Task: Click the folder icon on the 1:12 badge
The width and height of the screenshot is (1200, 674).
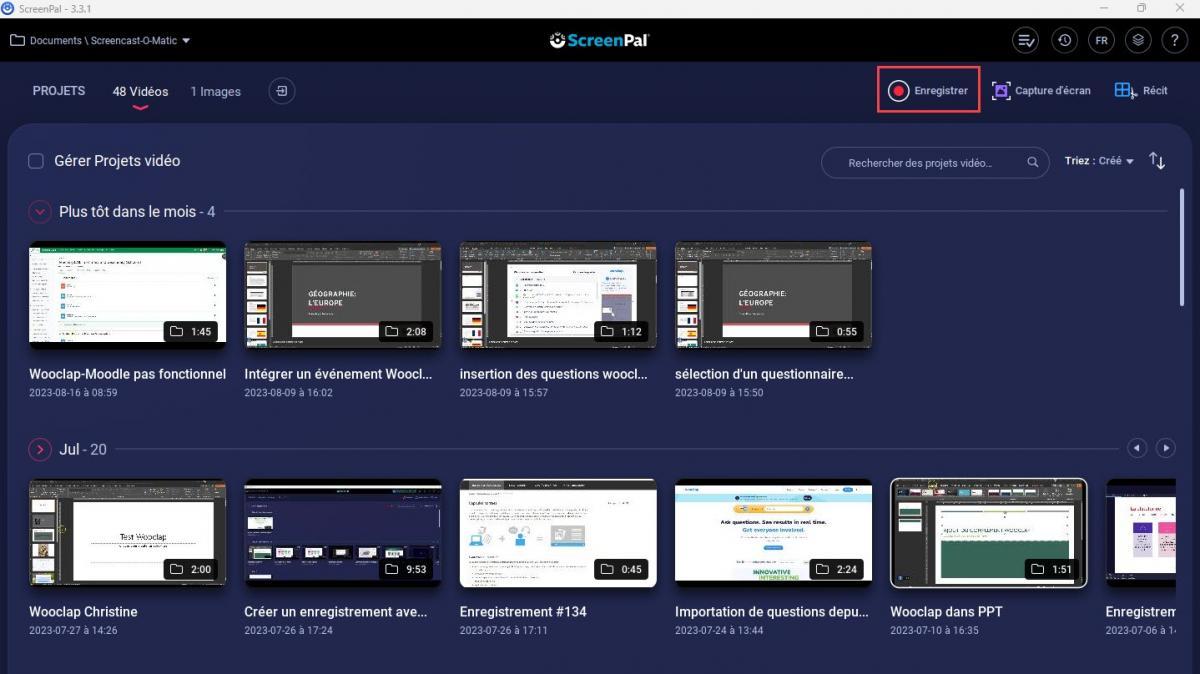Action: tap(607, 331)
